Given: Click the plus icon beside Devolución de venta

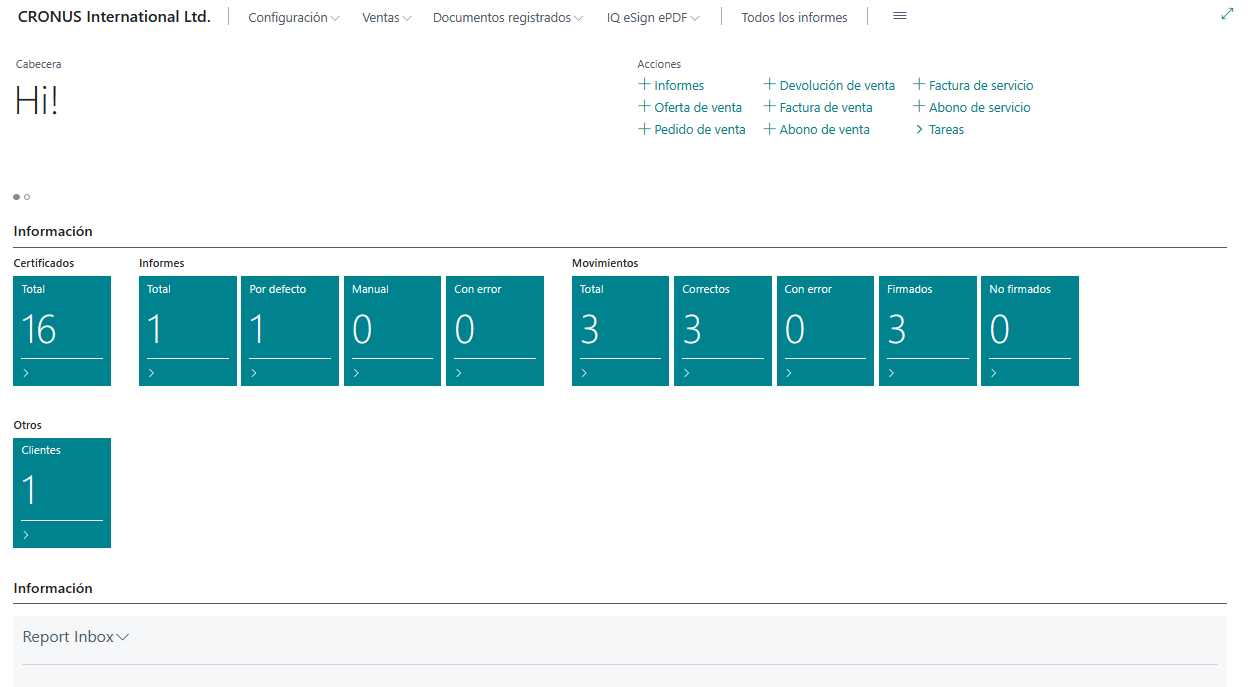Looking at the screenshot, I should (x=769, y=85).
